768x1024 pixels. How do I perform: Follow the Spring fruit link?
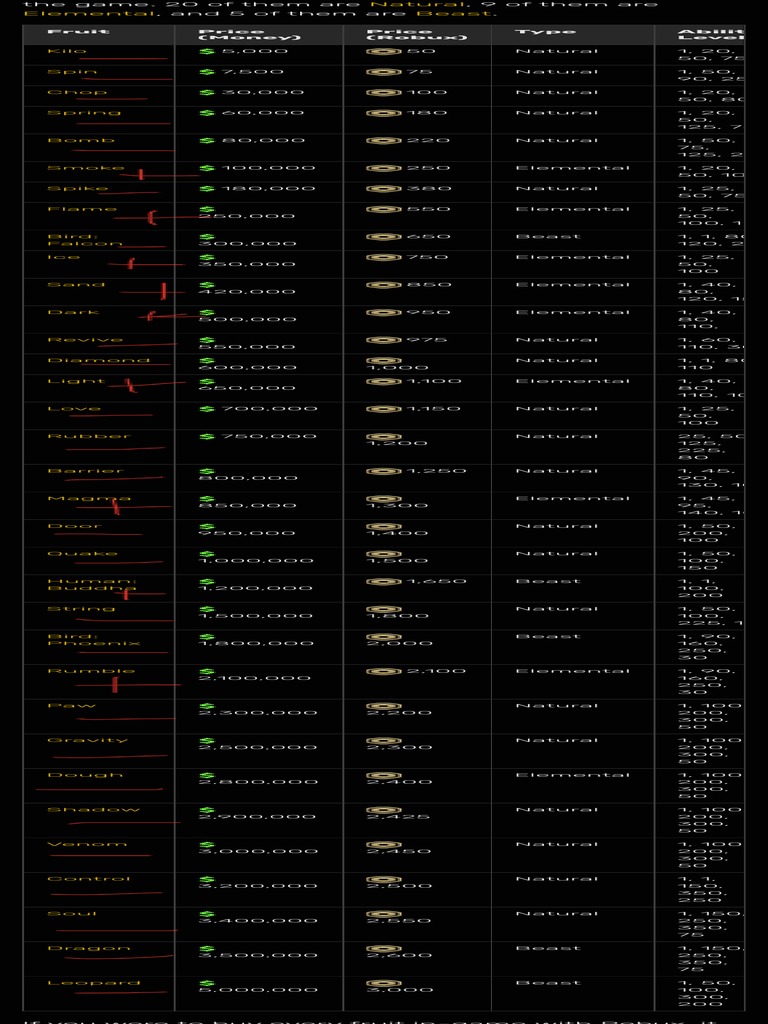pyautogui.click(x=84, y=113)
